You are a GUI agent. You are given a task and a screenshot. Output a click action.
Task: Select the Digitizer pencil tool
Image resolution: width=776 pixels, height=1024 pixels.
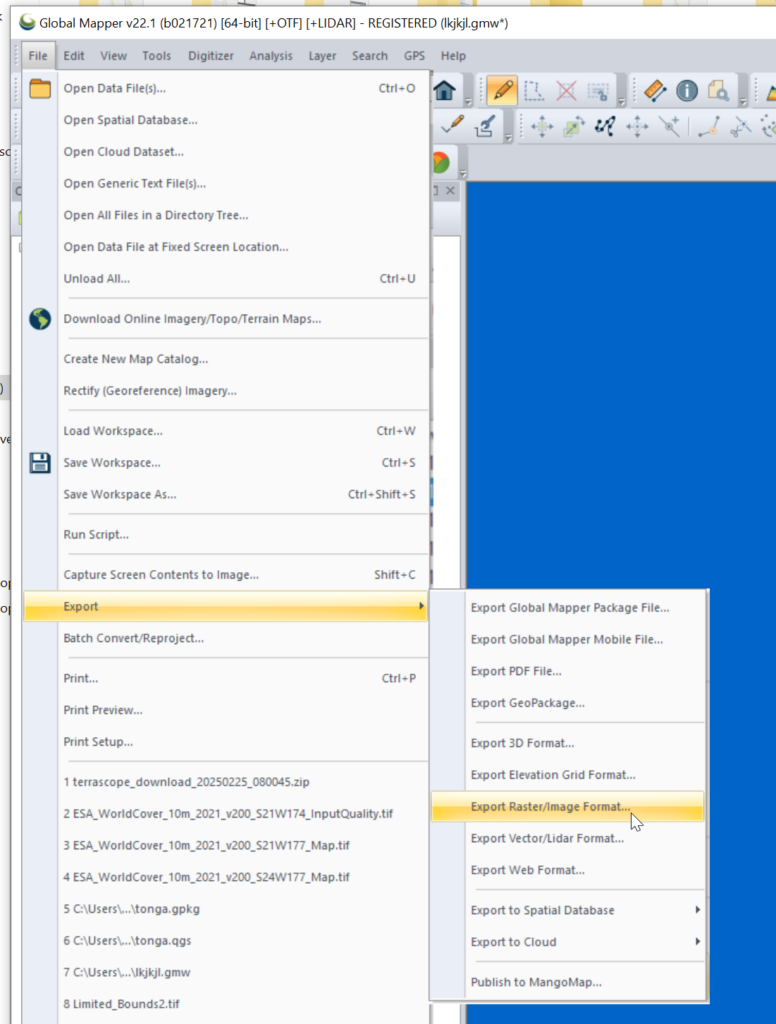coord(502,90)
